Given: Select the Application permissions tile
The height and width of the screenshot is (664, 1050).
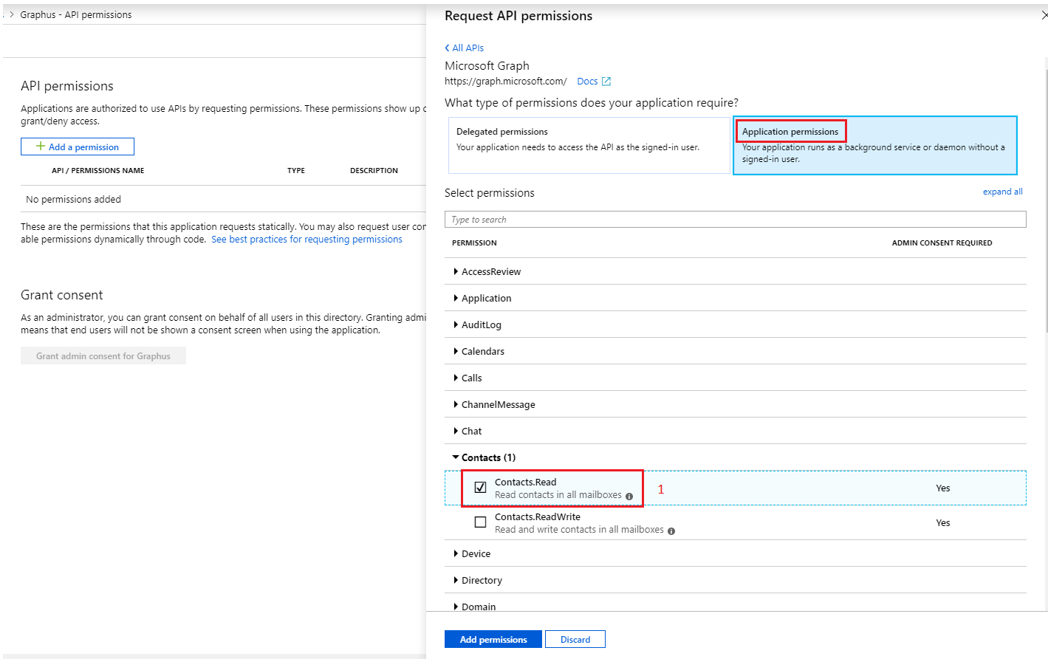Looking at the screenshot, I should (x=875, y=145).
